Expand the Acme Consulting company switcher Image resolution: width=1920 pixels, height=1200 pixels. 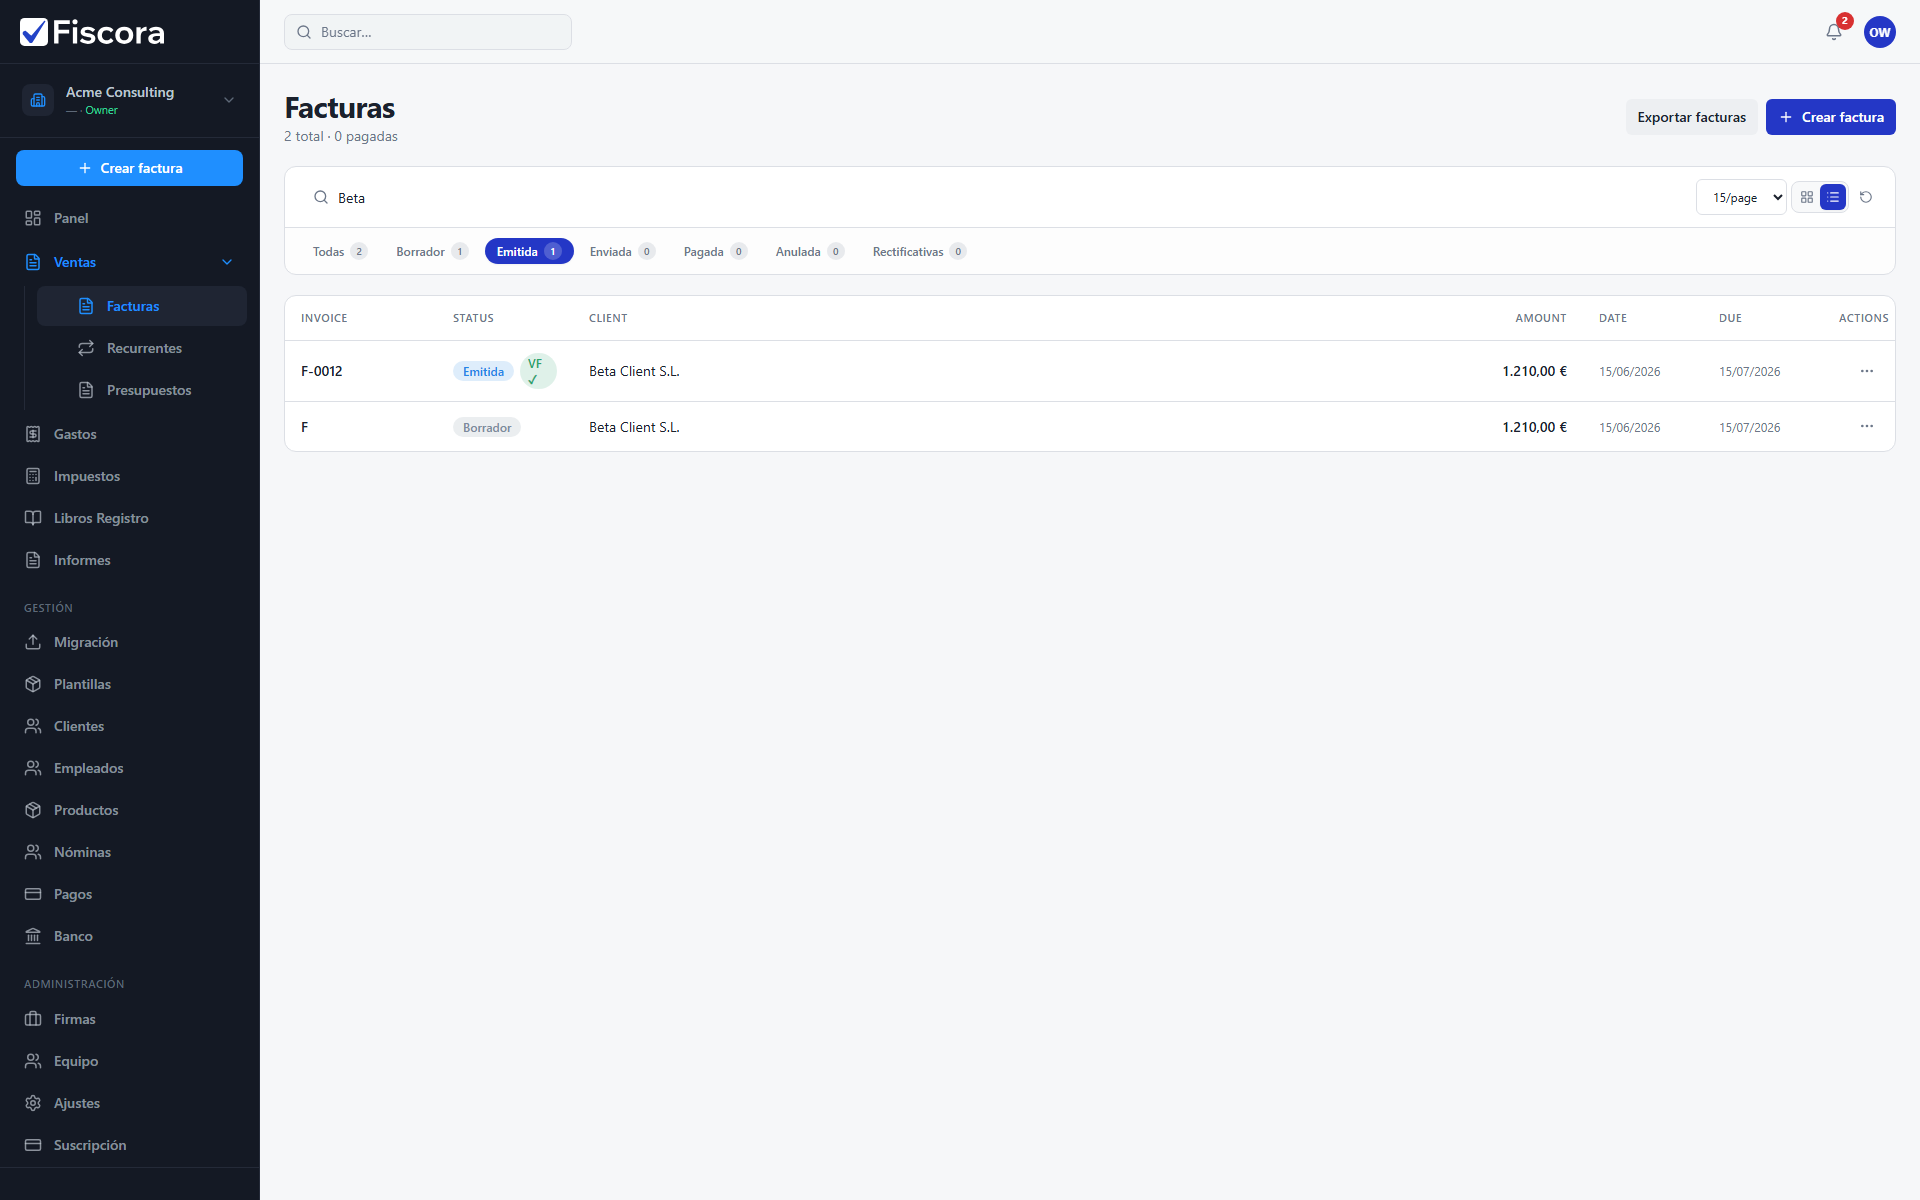(x=130, y=100)
